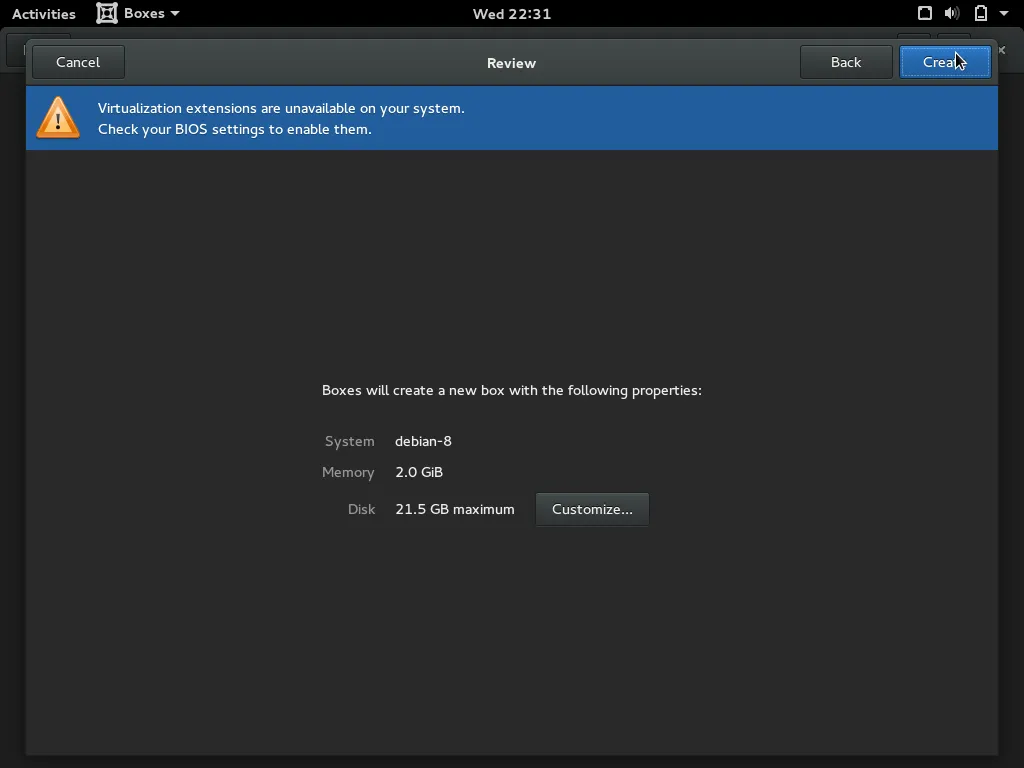Screen dimensions: 1024x768
Task: Cancel the box creation
Action: pos(77,61)
